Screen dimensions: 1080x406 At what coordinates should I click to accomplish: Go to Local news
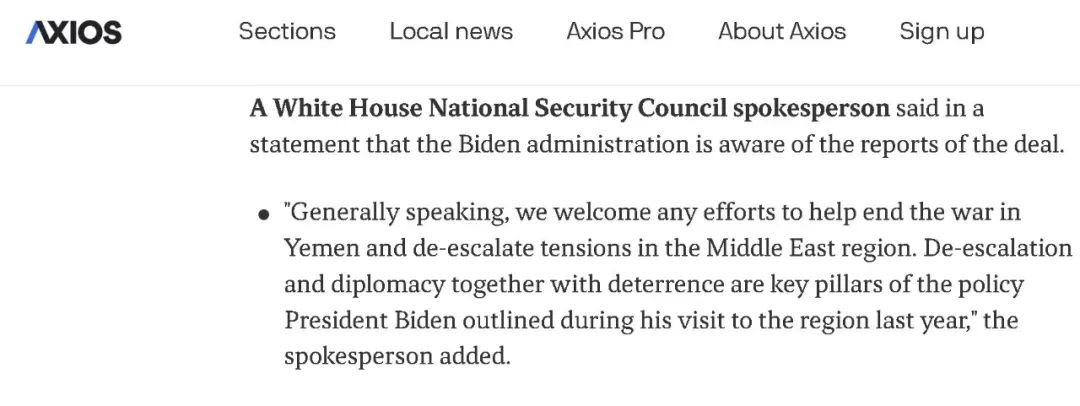(451, 32)
